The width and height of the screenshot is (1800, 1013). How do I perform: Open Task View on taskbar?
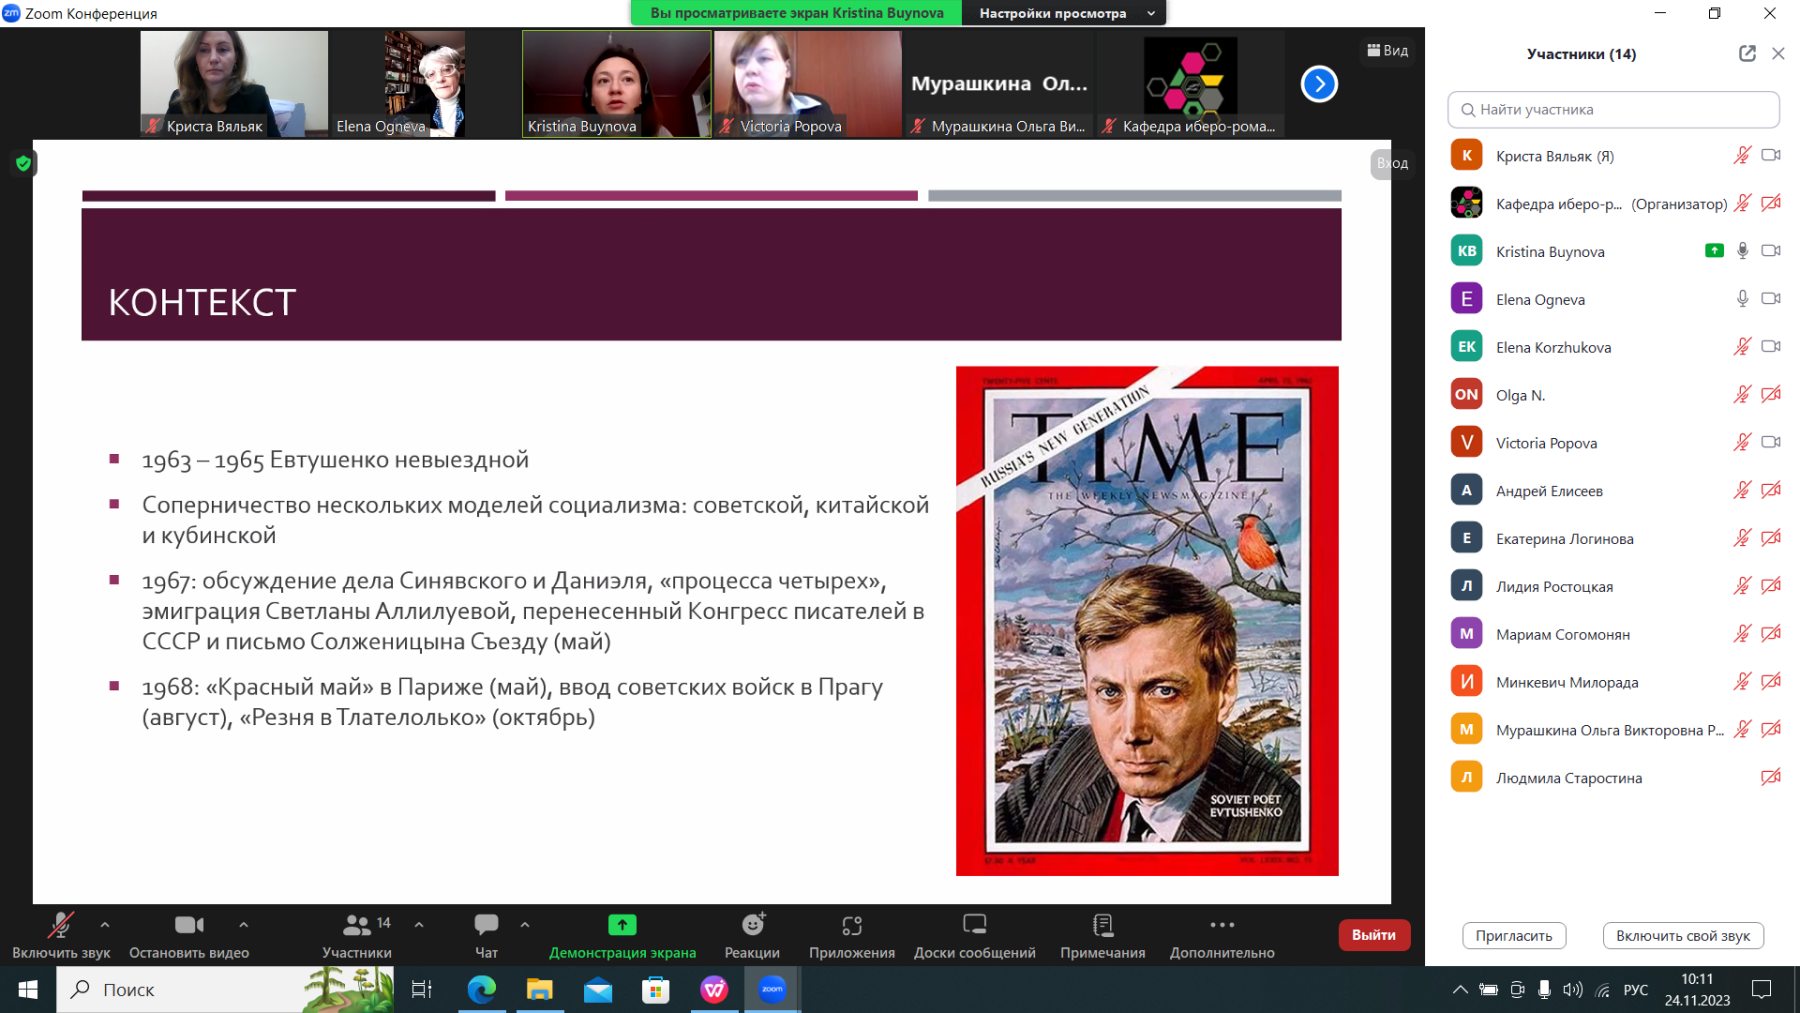click(x=422, y=989)
